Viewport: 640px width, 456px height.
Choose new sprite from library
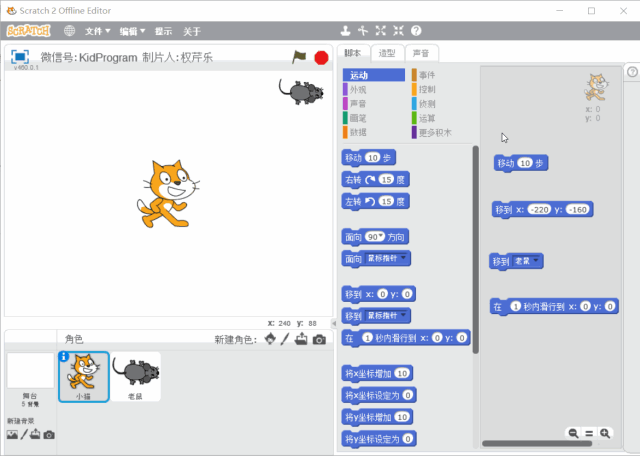point(270,339)
